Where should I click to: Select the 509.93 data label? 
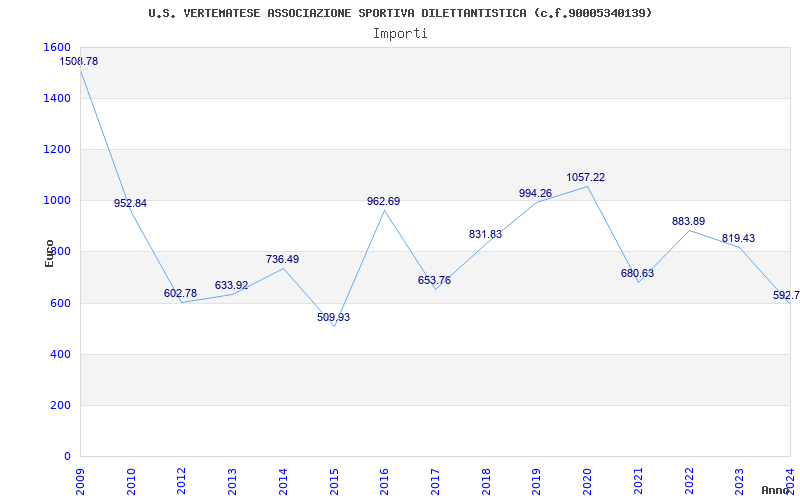coord(333,317)
